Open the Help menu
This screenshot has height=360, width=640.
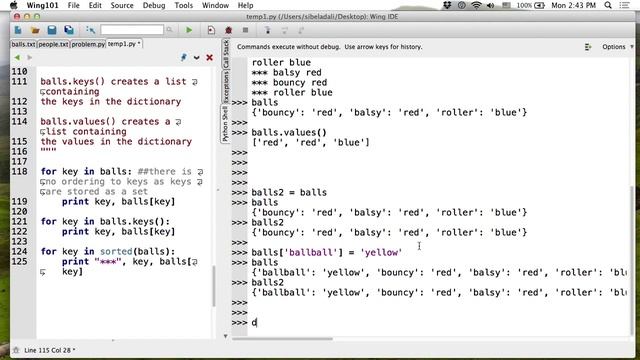pos(245,5)
